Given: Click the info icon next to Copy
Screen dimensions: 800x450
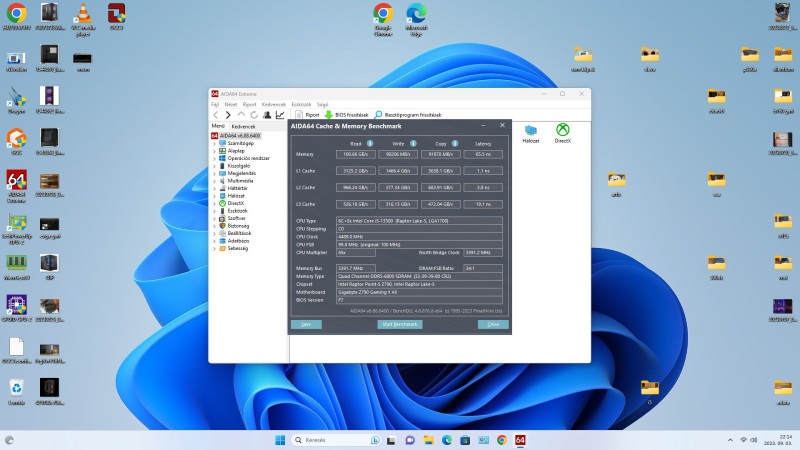Looking at the screenshot, I should pyautogui.click(x=455, y=143).
